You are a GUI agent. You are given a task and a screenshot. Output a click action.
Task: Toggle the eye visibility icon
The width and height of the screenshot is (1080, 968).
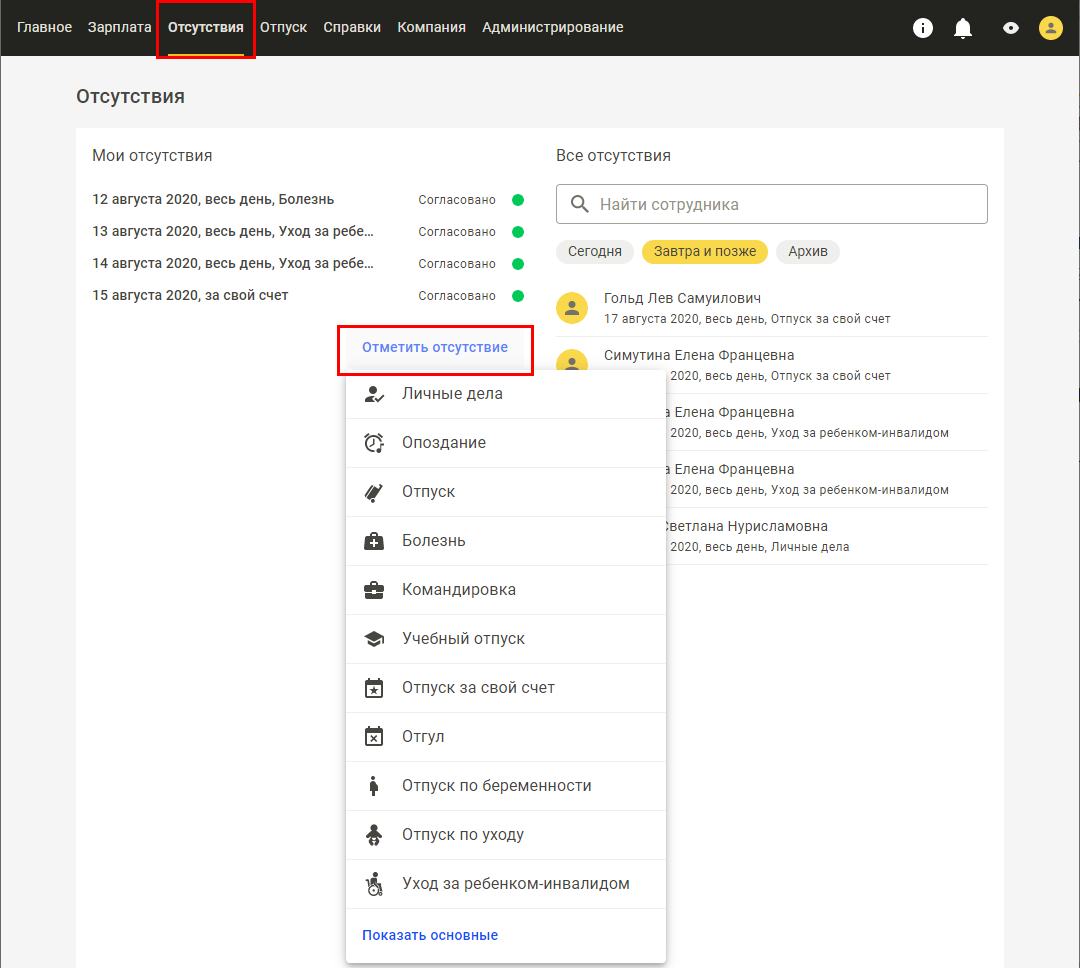[x=1011, y=28]
